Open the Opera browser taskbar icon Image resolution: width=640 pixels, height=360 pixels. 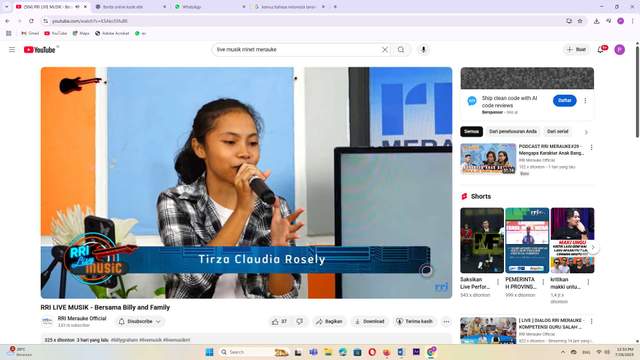coord(372,352)
